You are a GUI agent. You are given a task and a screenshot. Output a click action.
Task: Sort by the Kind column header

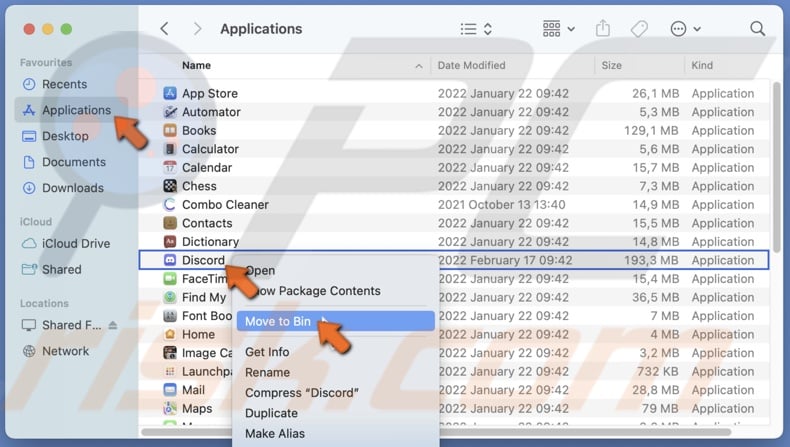click(x=702, y=66)
